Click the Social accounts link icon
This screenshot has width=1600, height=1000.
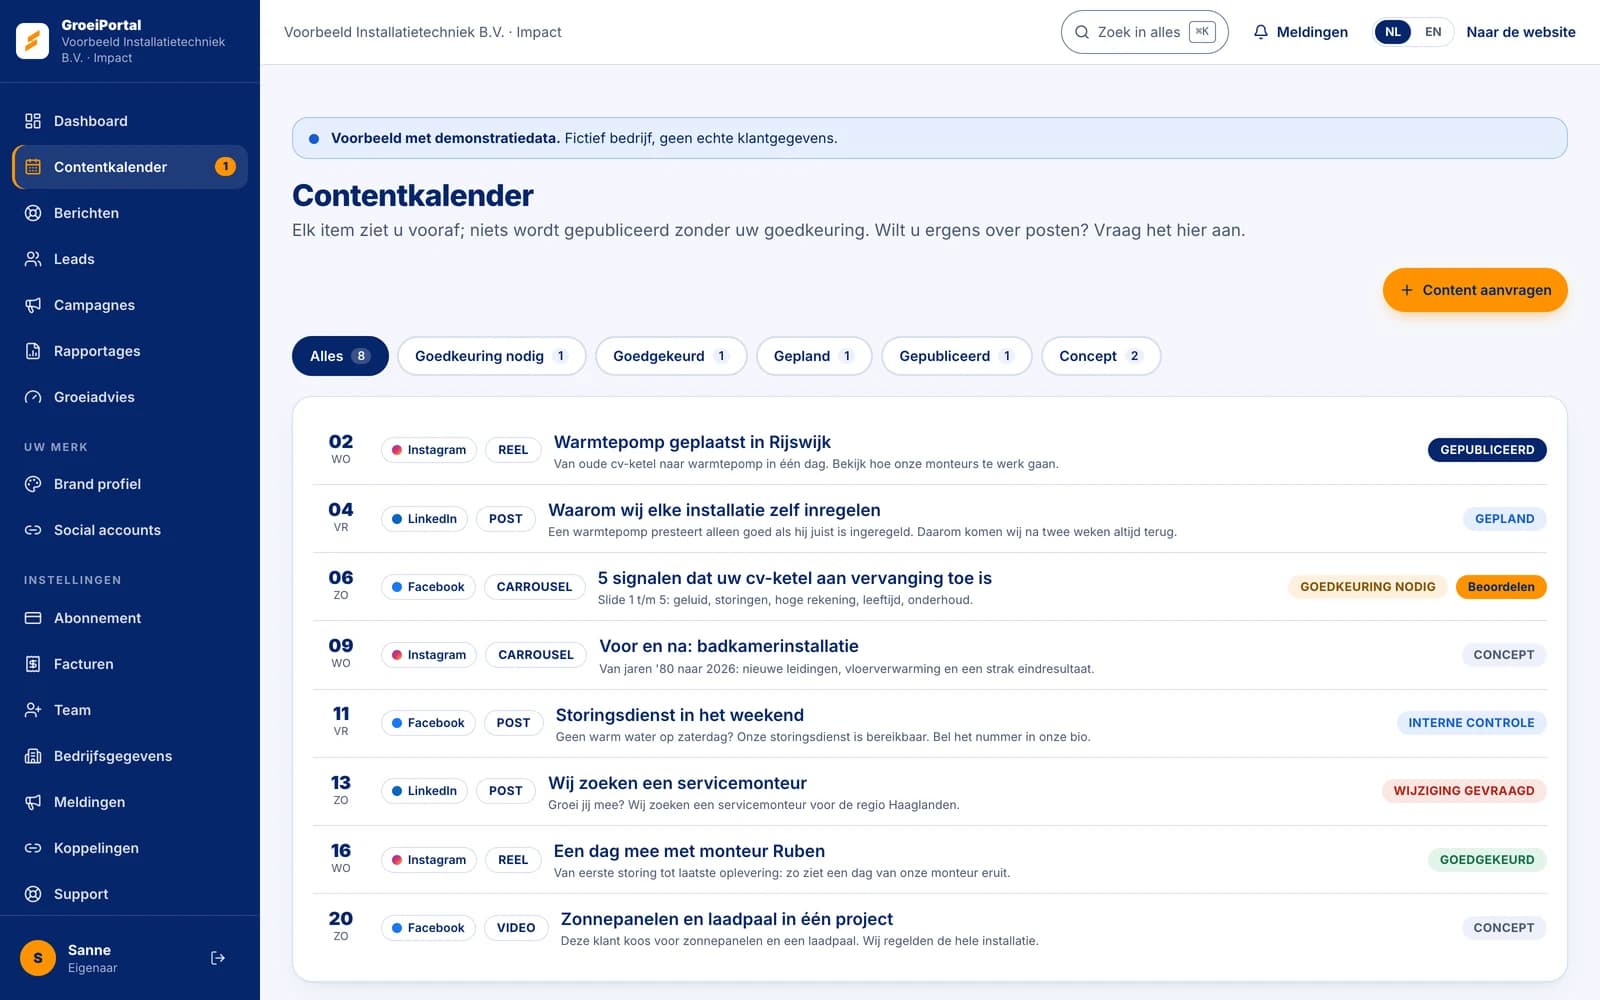pyautogui.click(x=33, y=530)
